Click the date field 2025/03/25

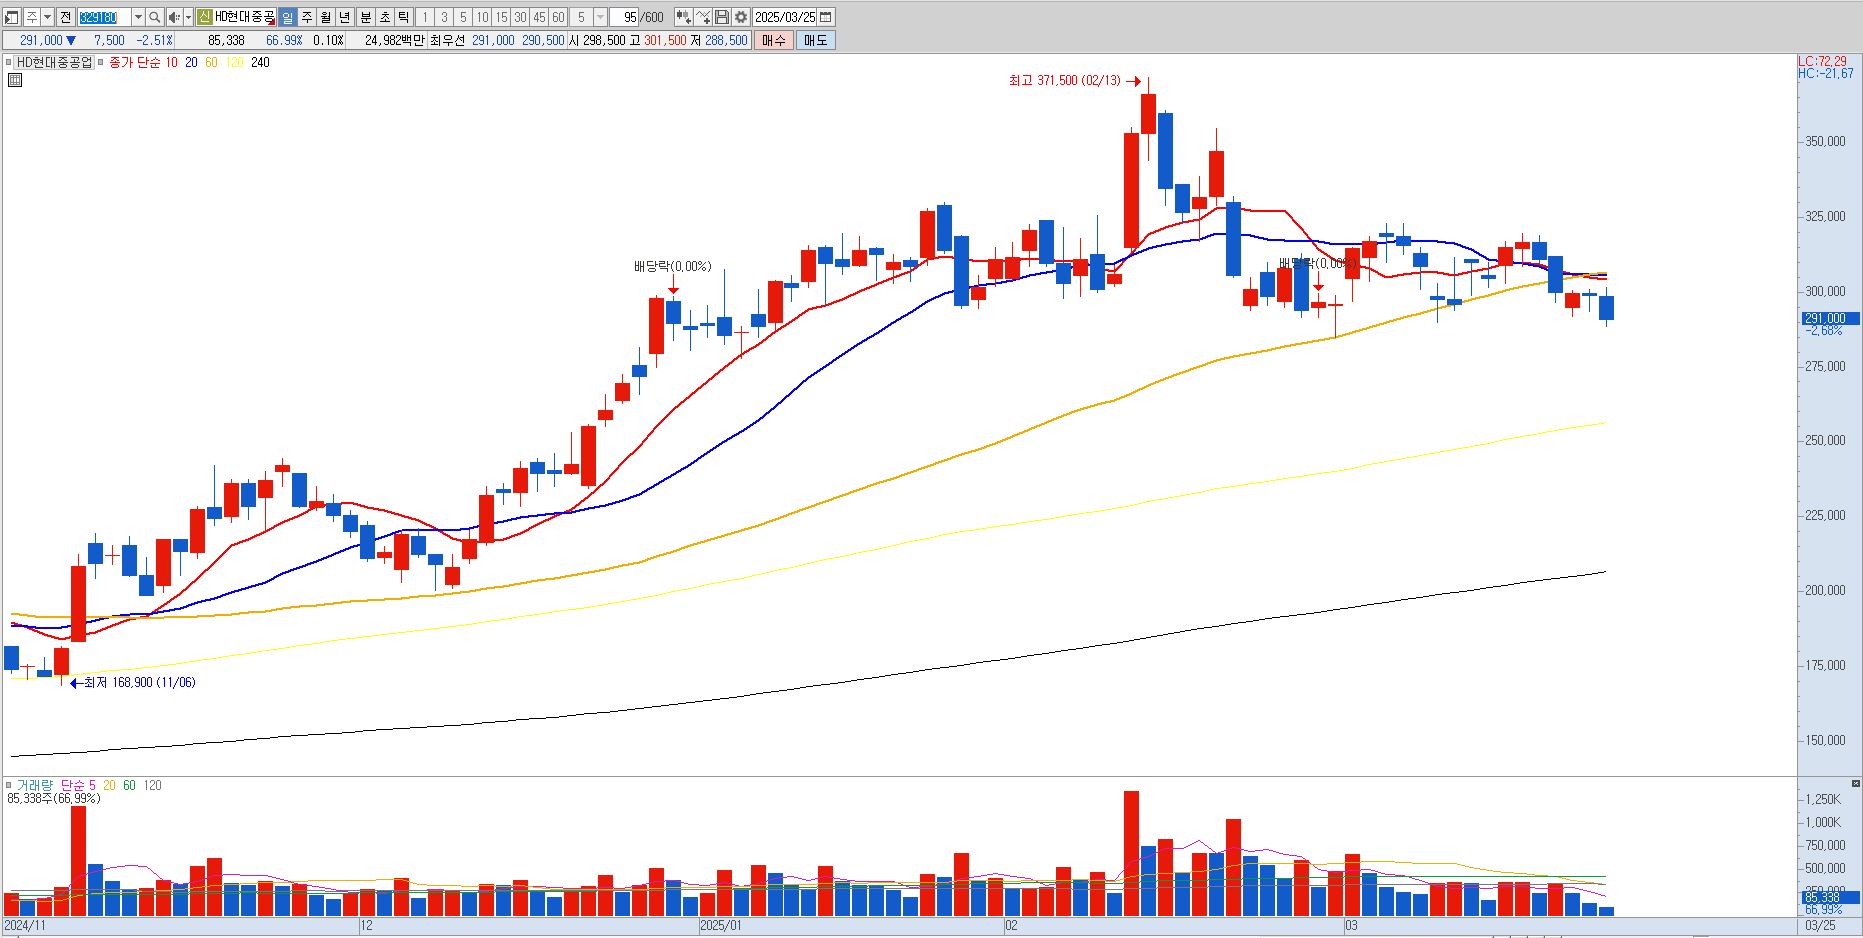point(785,17)
